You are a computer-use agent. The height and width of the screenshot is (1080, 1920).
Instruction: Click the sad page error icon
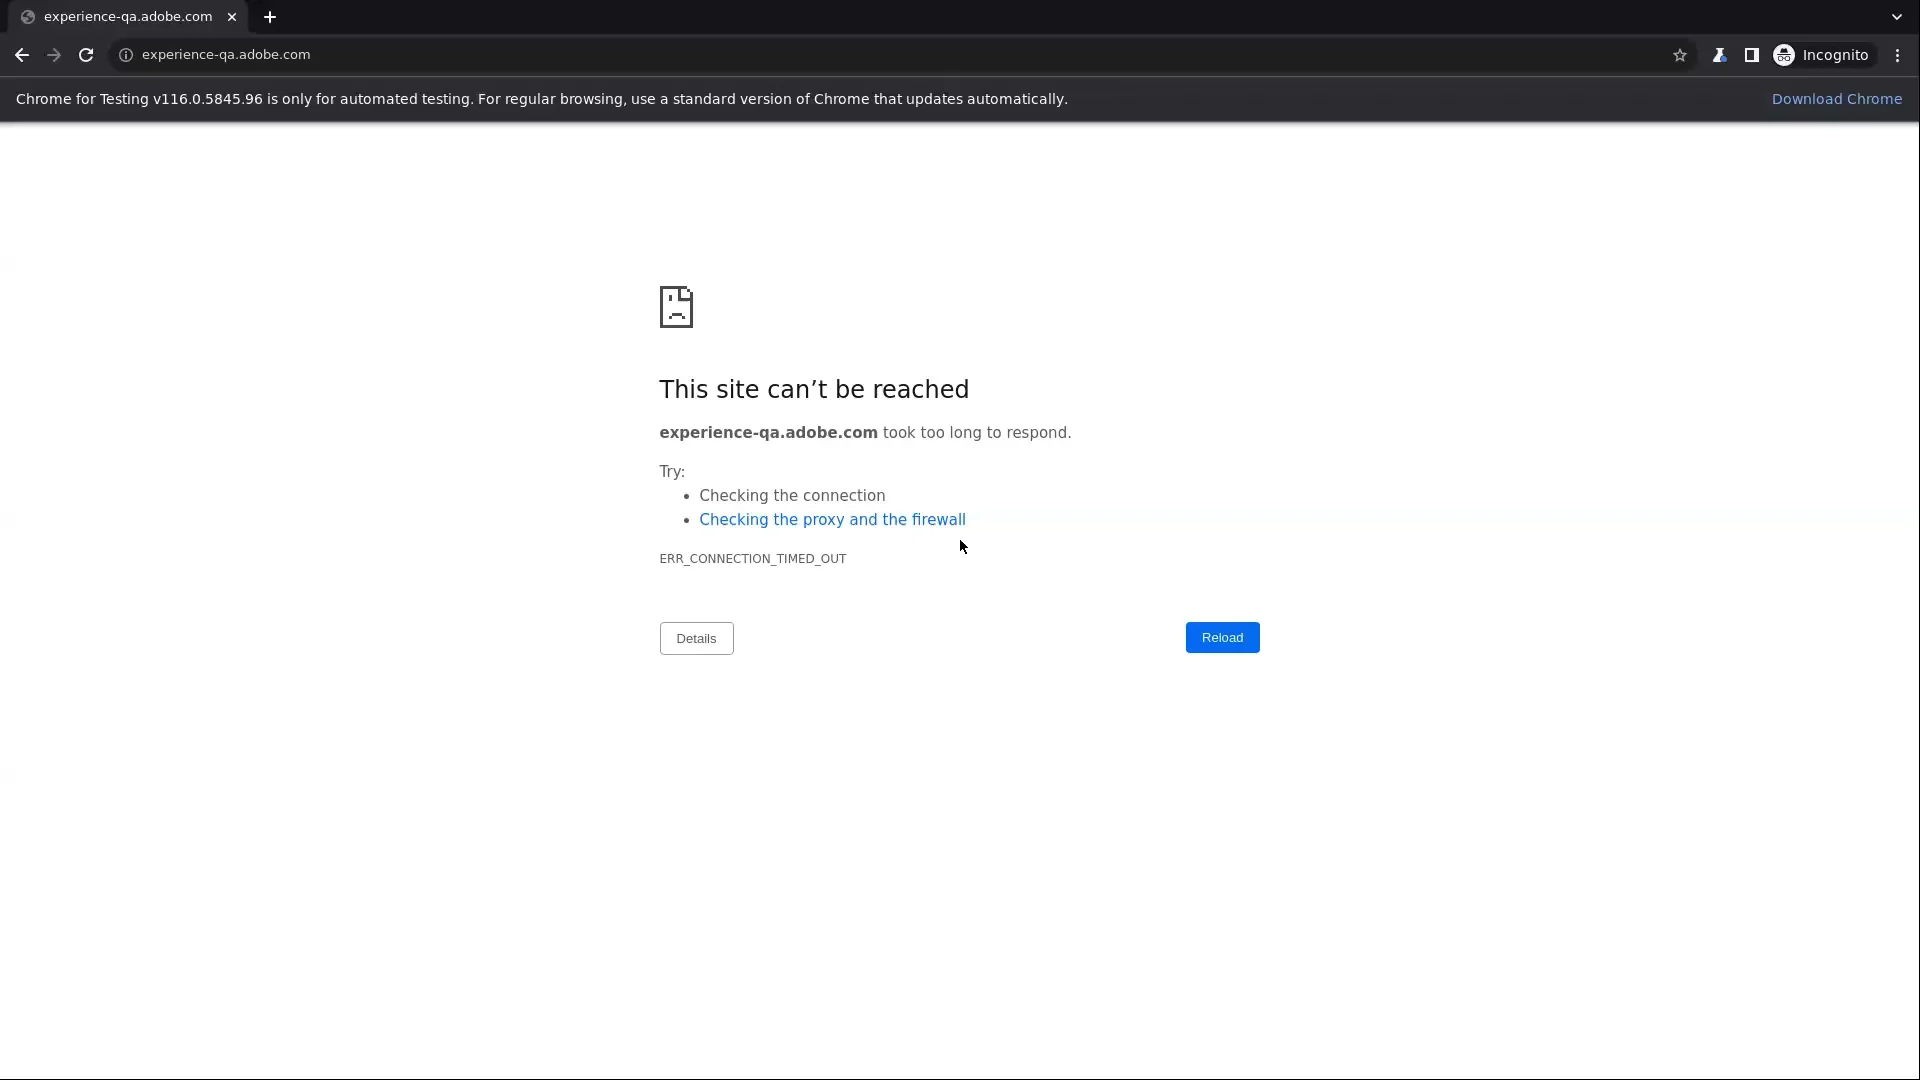(676, 307)
